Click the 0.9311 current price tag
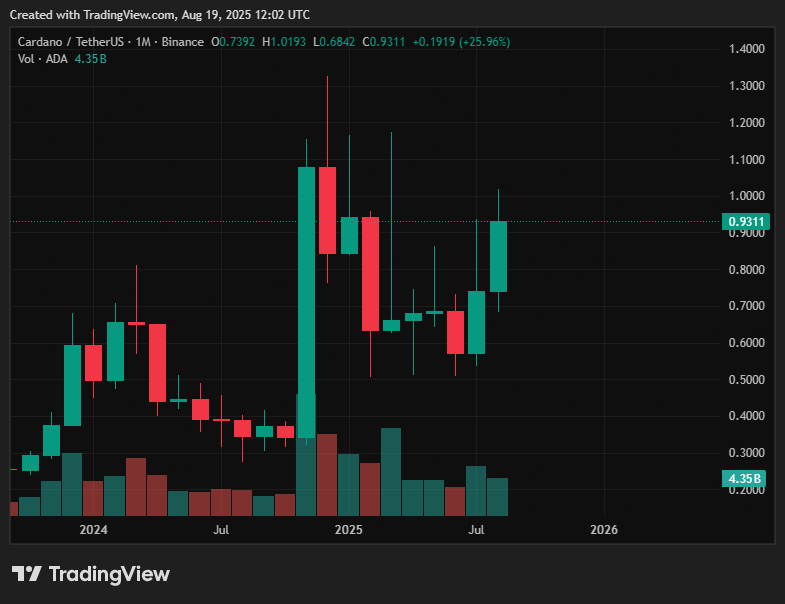This screenshot has height=604, width=785. point(745,222)
